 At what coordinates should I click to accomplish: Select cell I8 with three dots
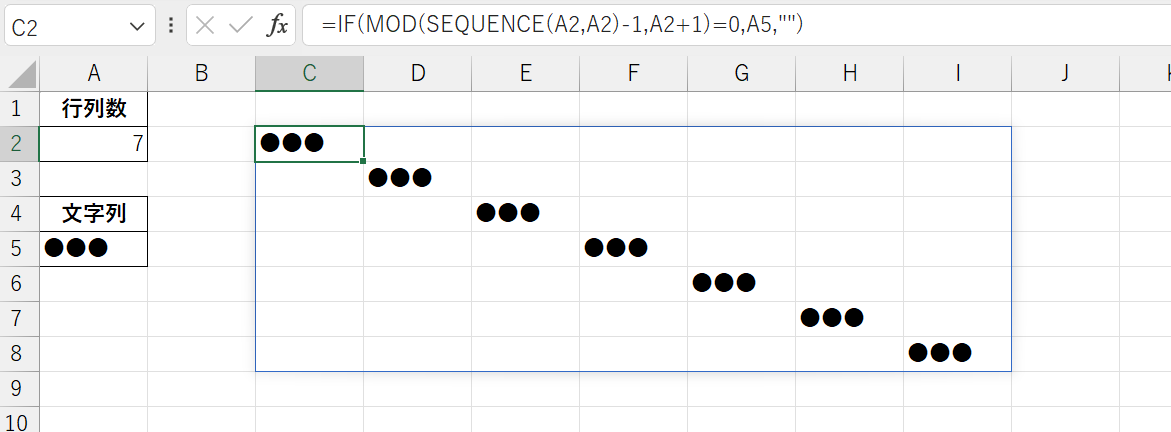click(957, 354)
